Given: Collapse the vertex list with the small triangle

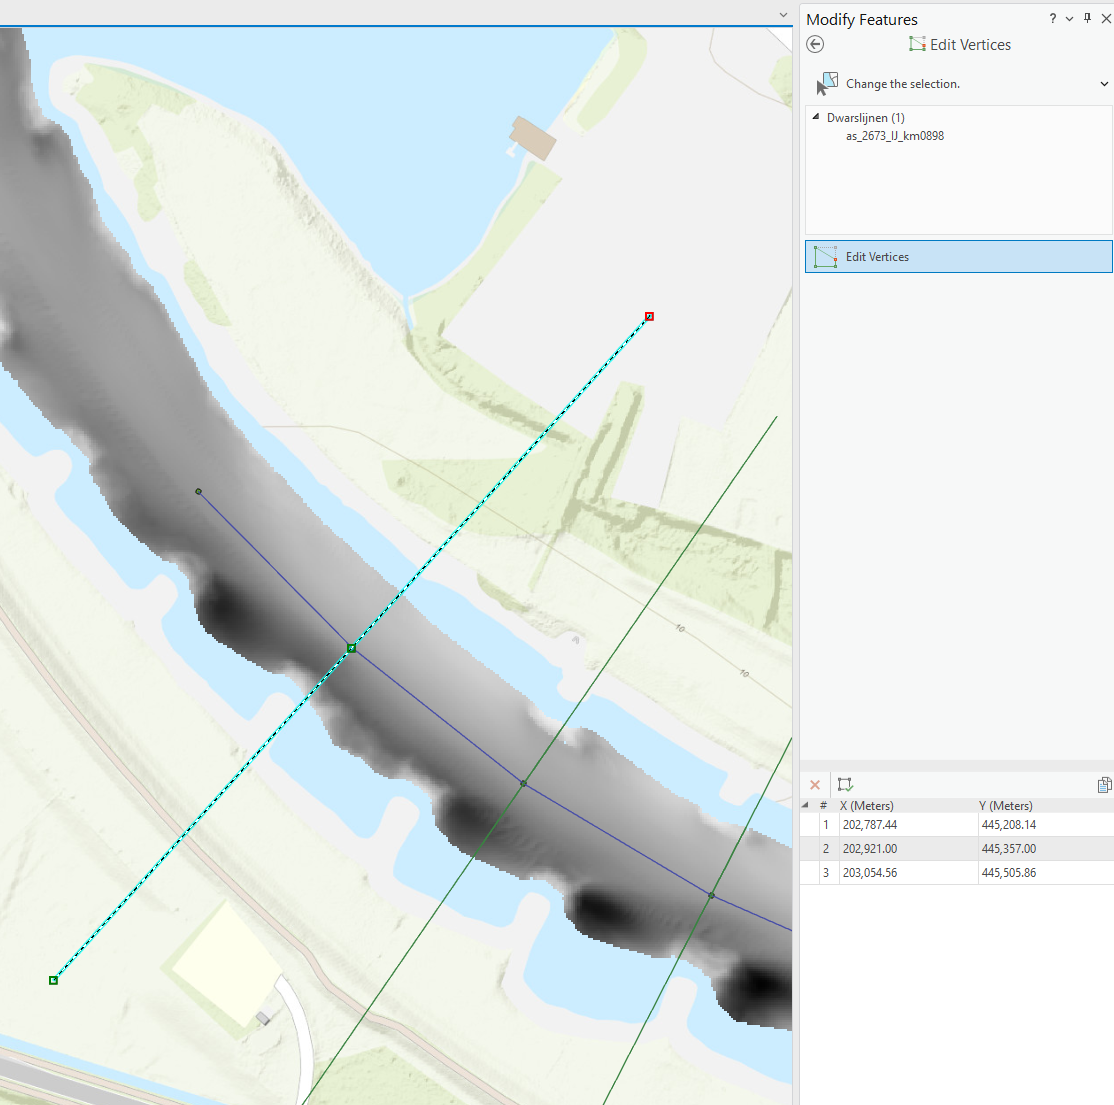Looking at the screenshot, I should click(806, 805).
